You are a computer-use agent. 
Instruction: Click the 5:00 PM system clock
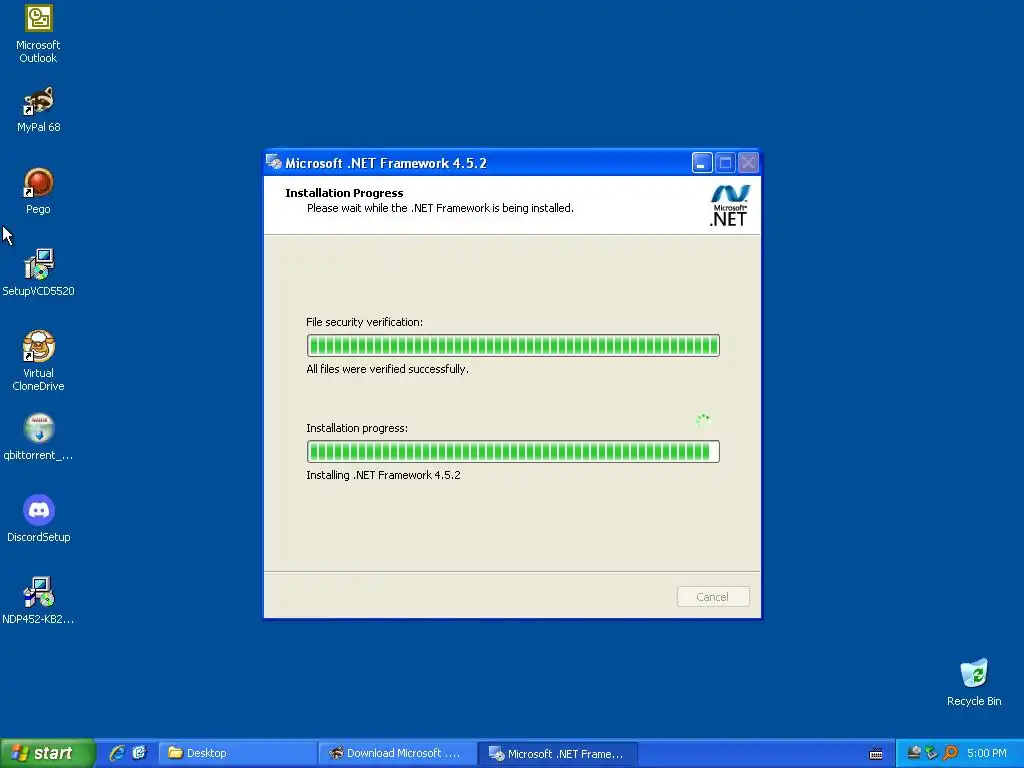tap(987, 753)
